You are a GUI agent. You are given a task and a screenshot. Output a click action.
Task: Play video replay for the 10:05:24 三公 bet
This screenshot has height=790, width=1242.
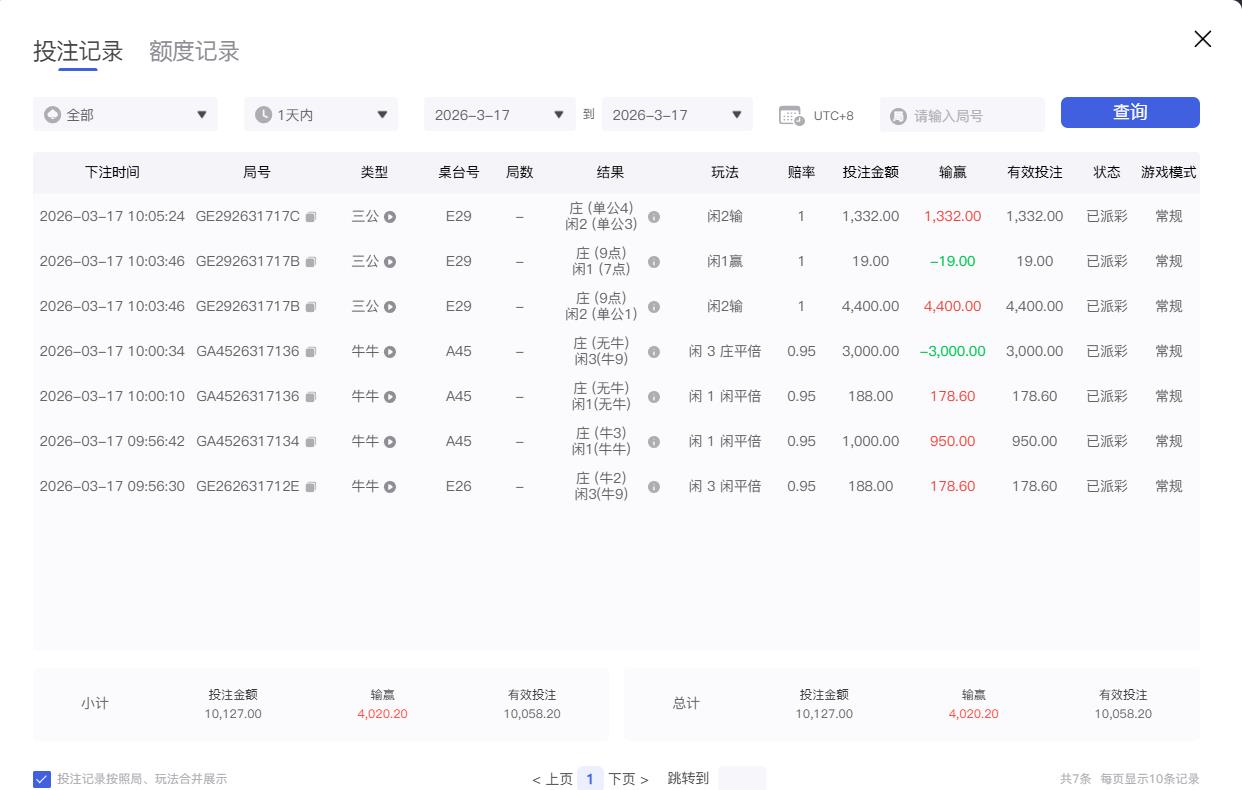(390, 217)
